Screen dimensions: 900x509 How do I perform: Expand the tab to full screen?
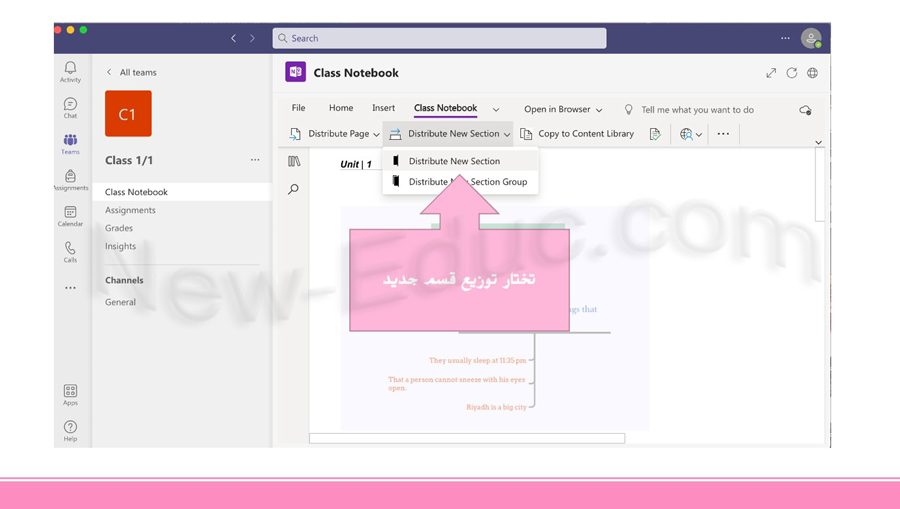tap(771, 73)
